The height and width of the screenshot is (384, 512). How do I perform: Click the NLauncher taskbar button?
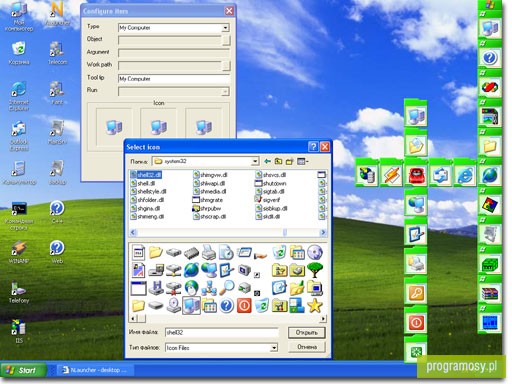[96, 370]
